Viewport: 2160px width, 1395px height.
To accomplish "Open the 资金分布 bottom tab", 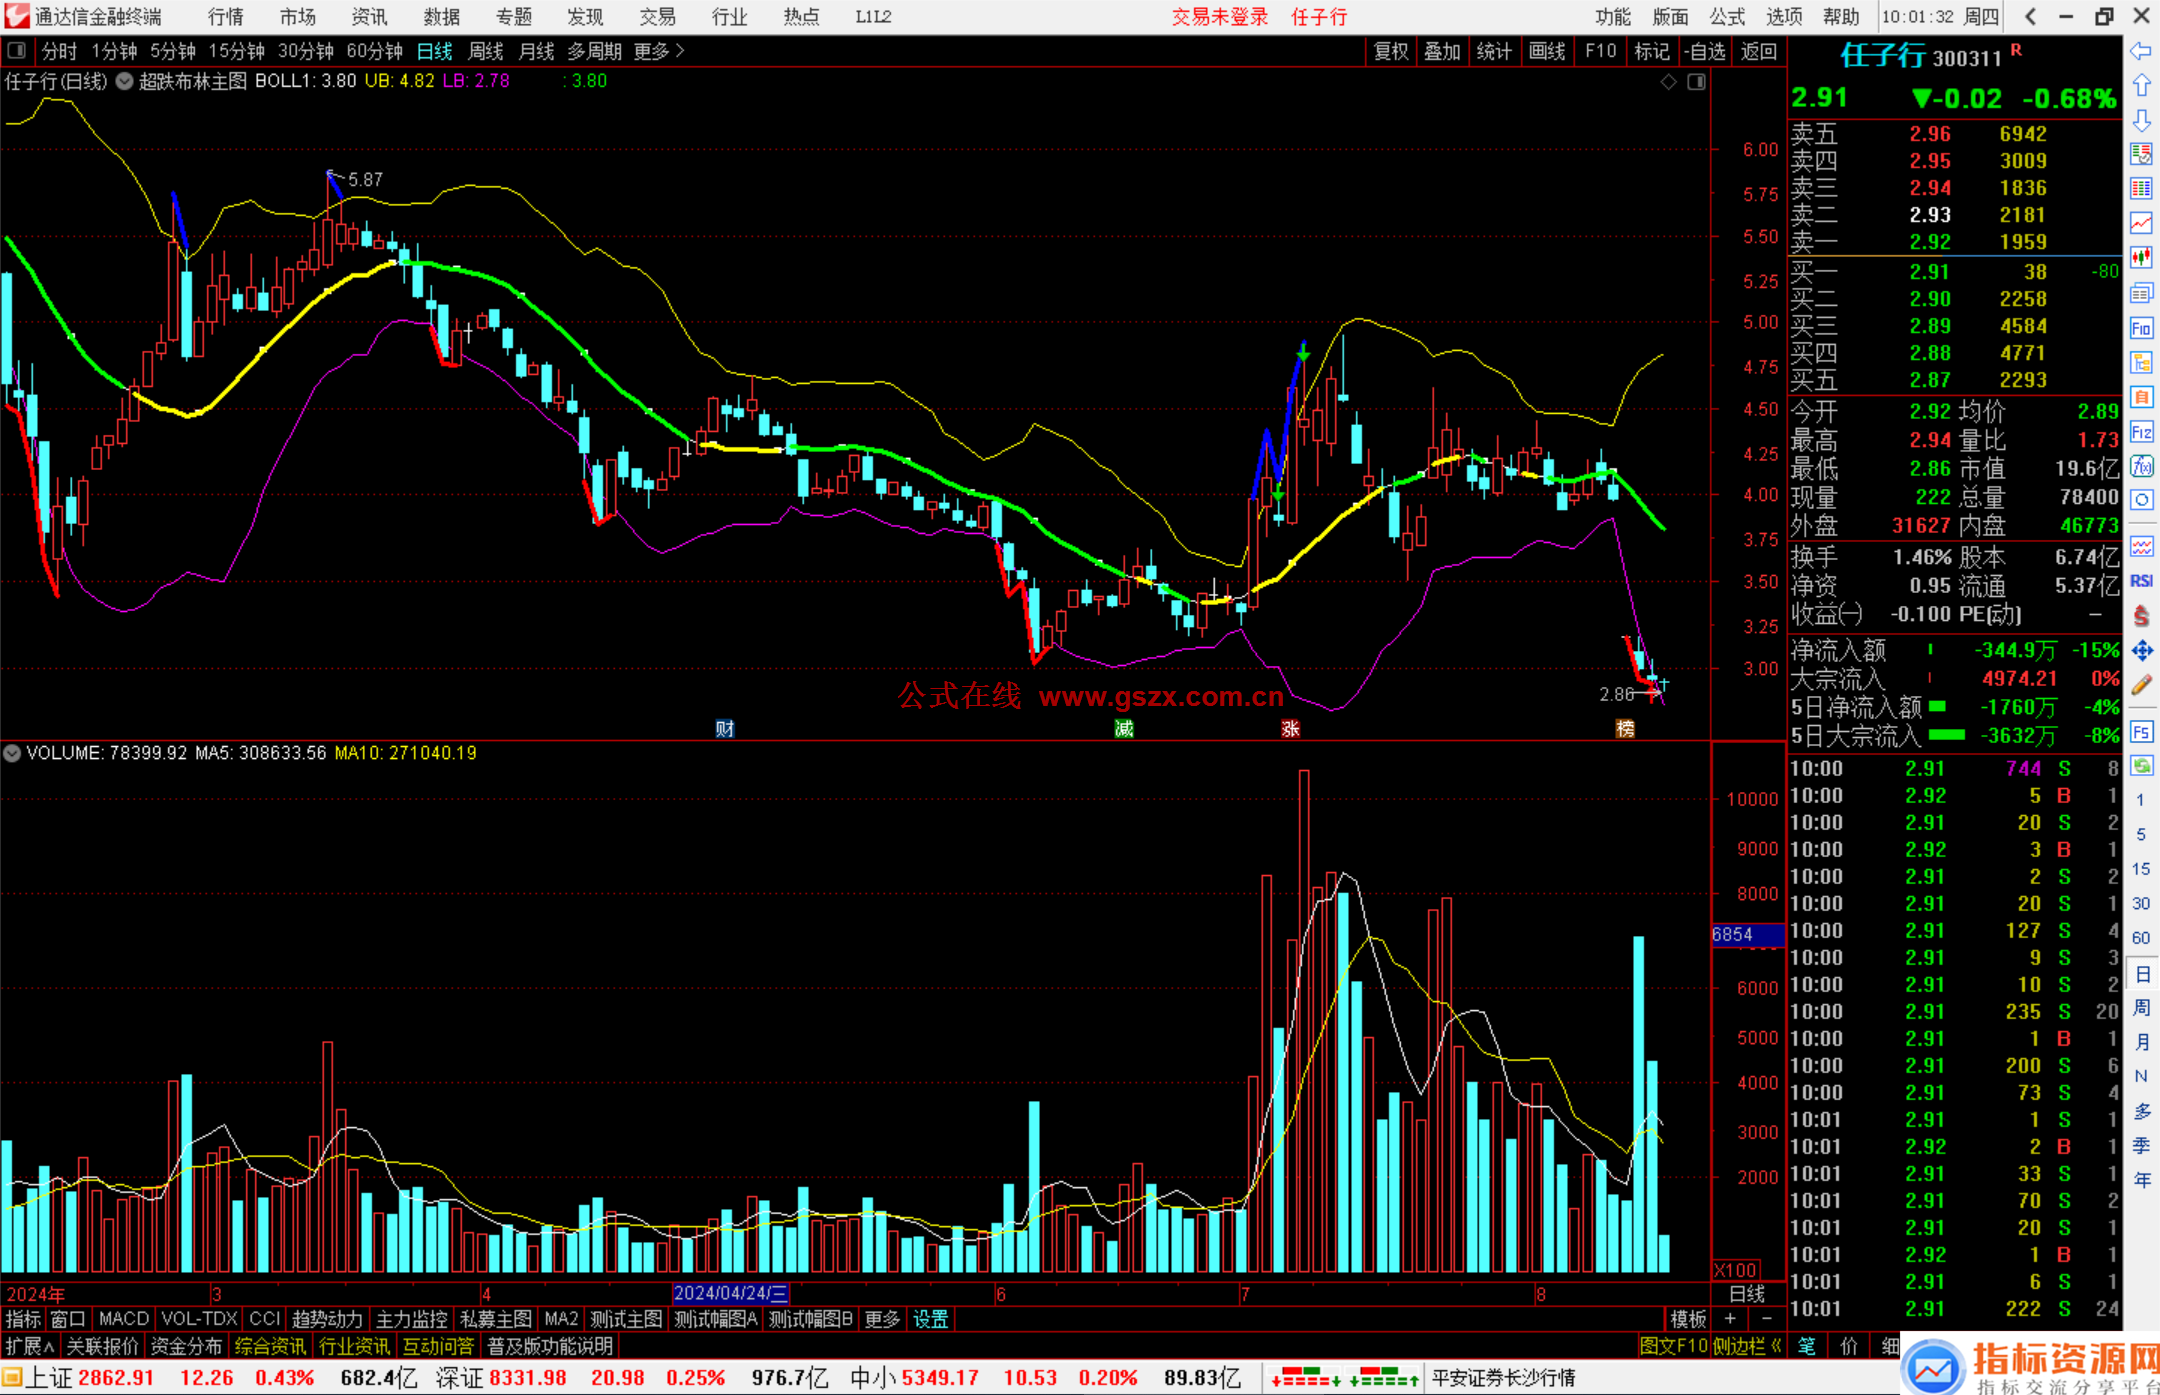I will click(x=186, y=1346).
